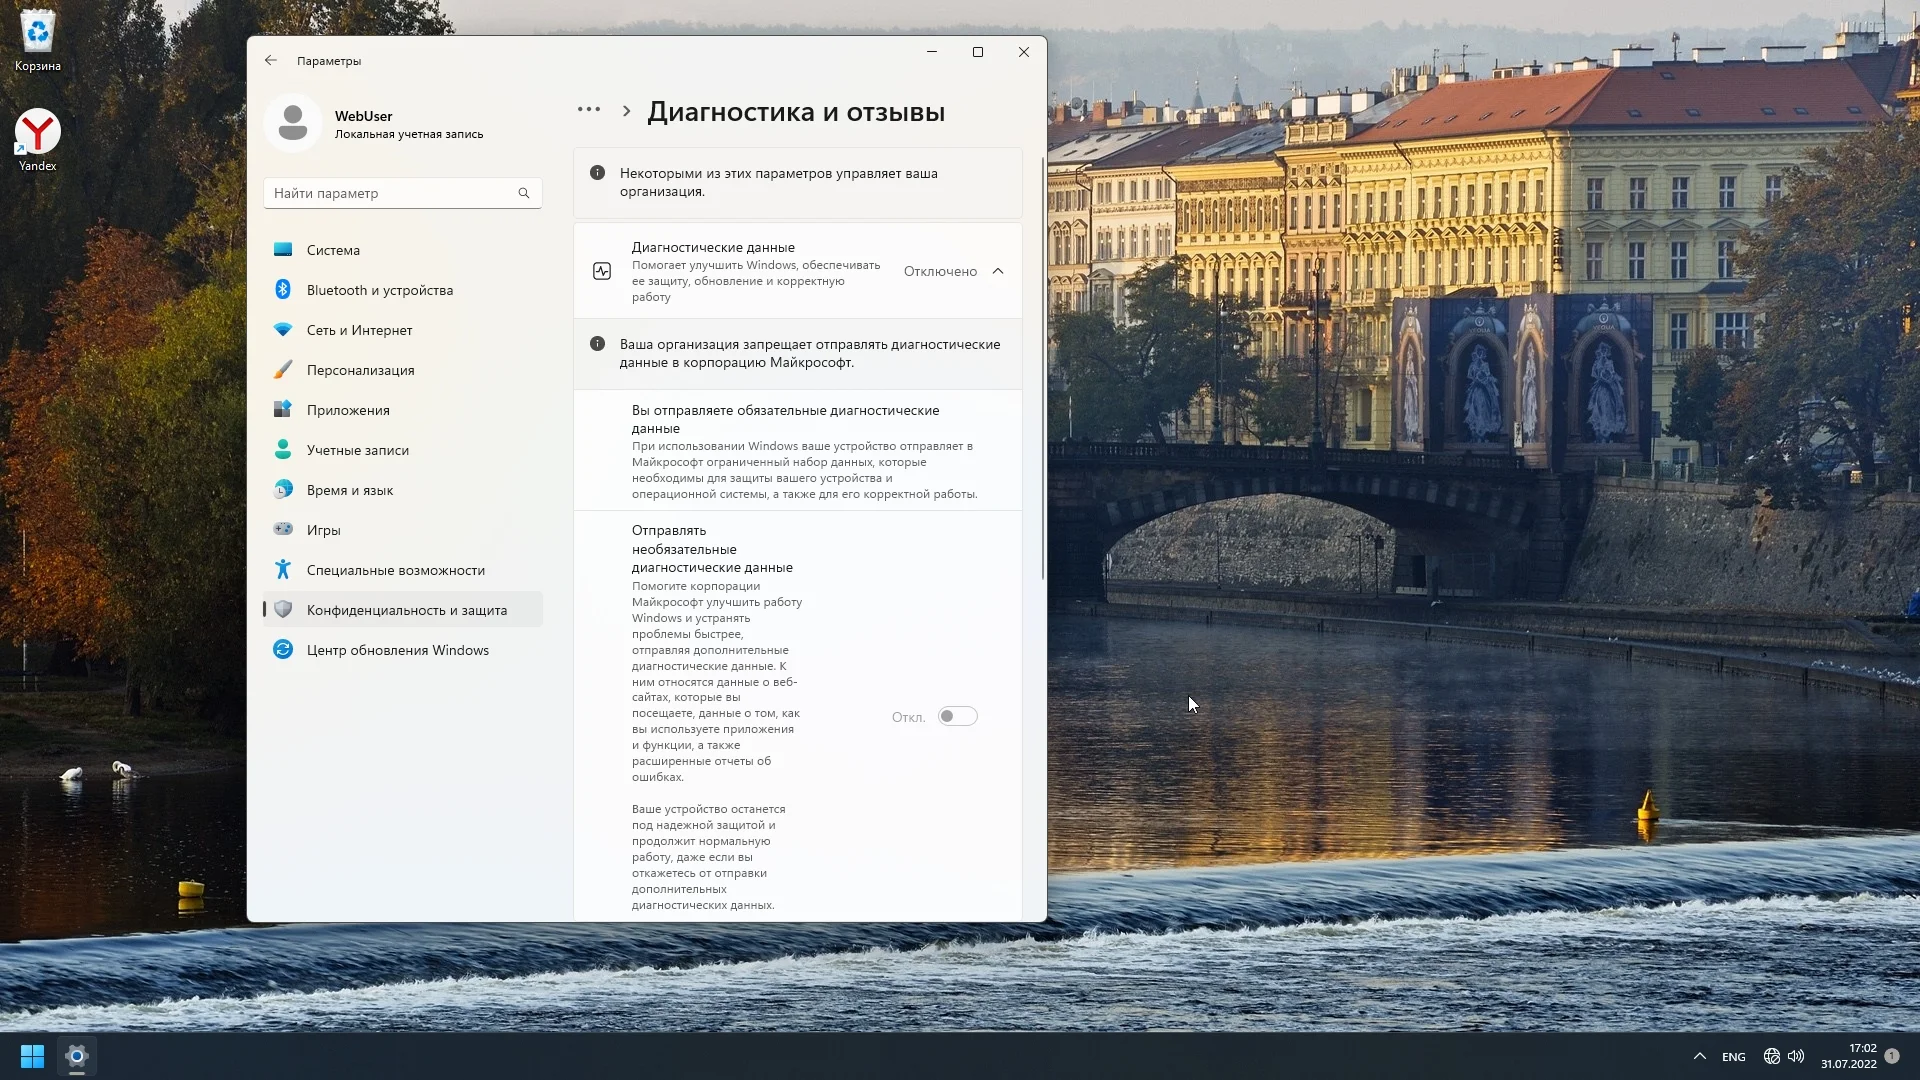1920x1080 pixels.
Task: Go to Учетные записи section
Action: coord(357,450)
